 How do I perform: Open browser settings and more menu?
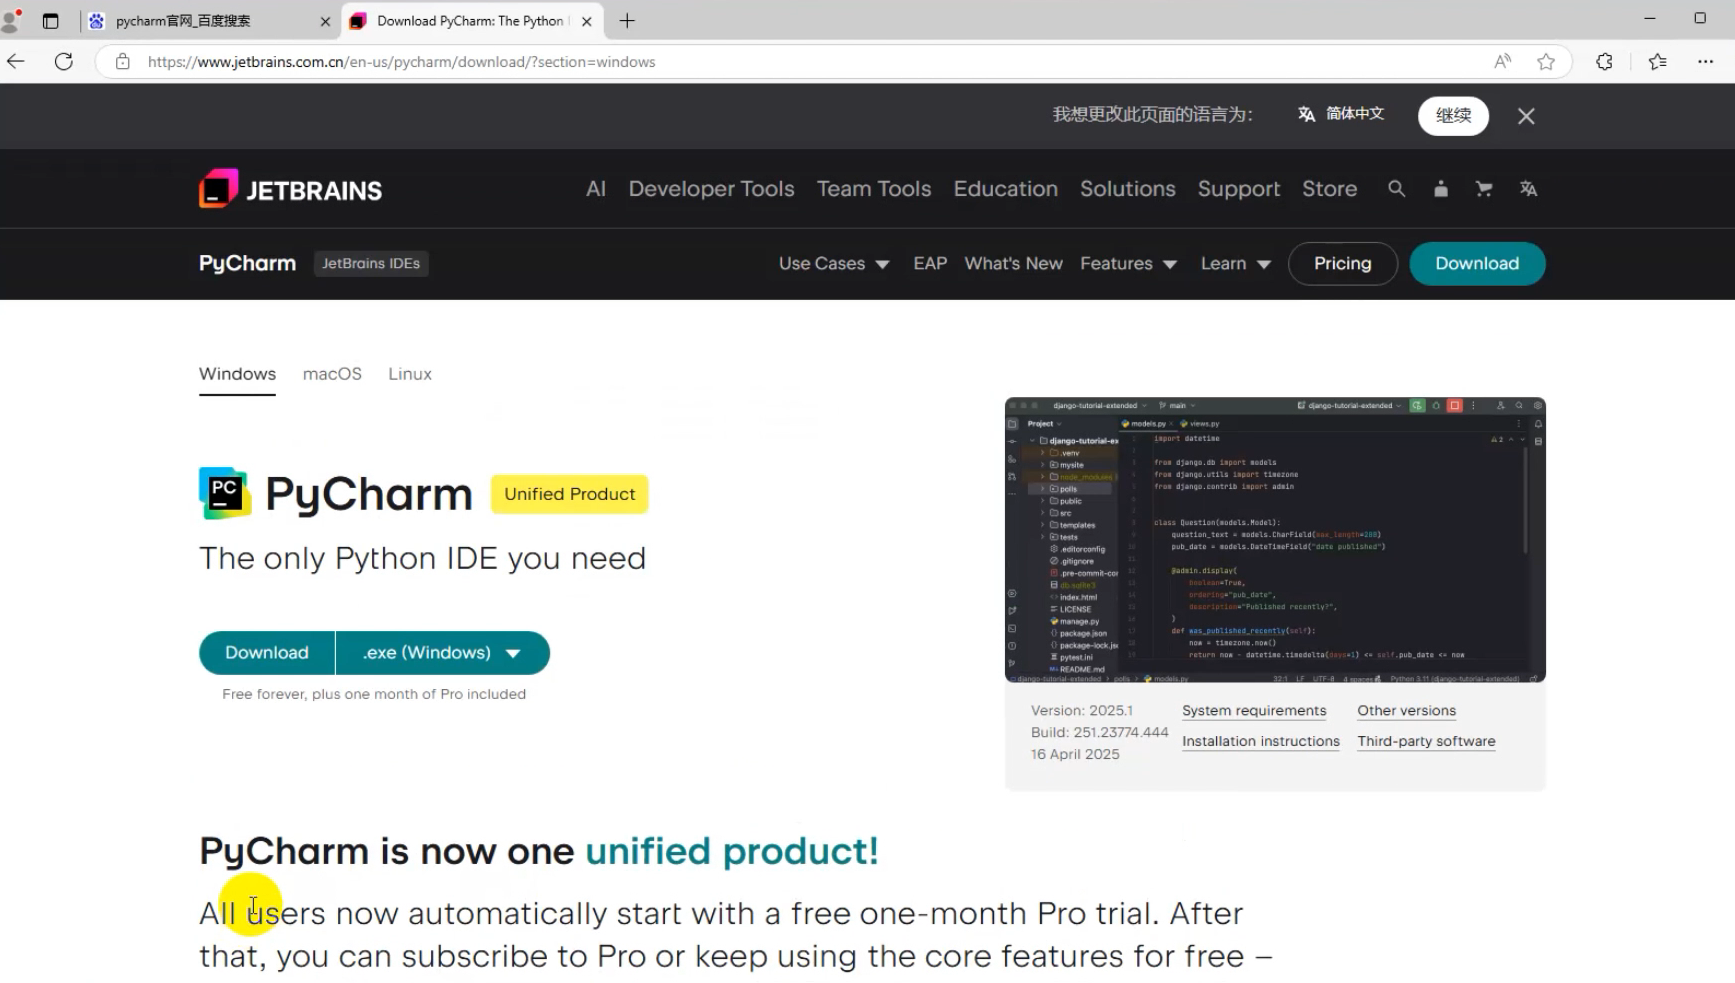click(x=1706, y=62)
